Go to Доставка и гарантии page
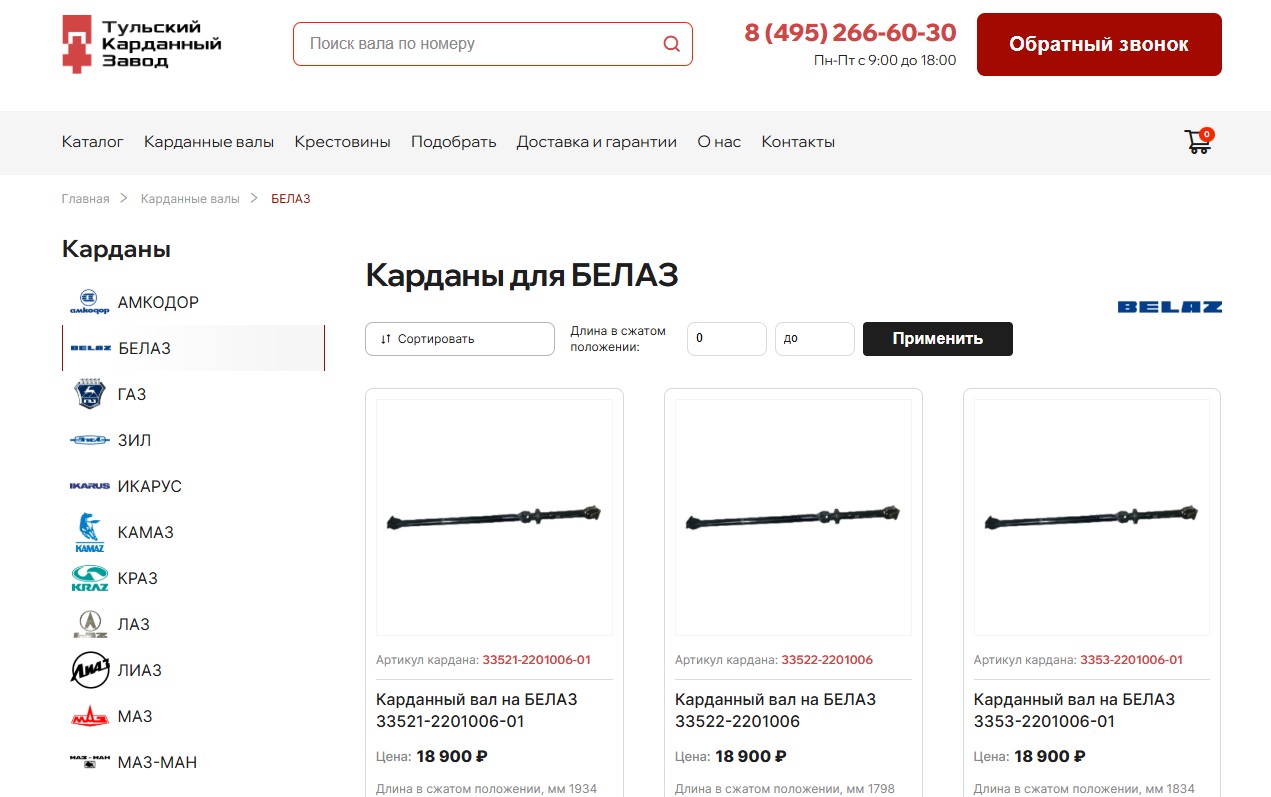Screen dimensions: 1271x797 click(x=597, y=142)
